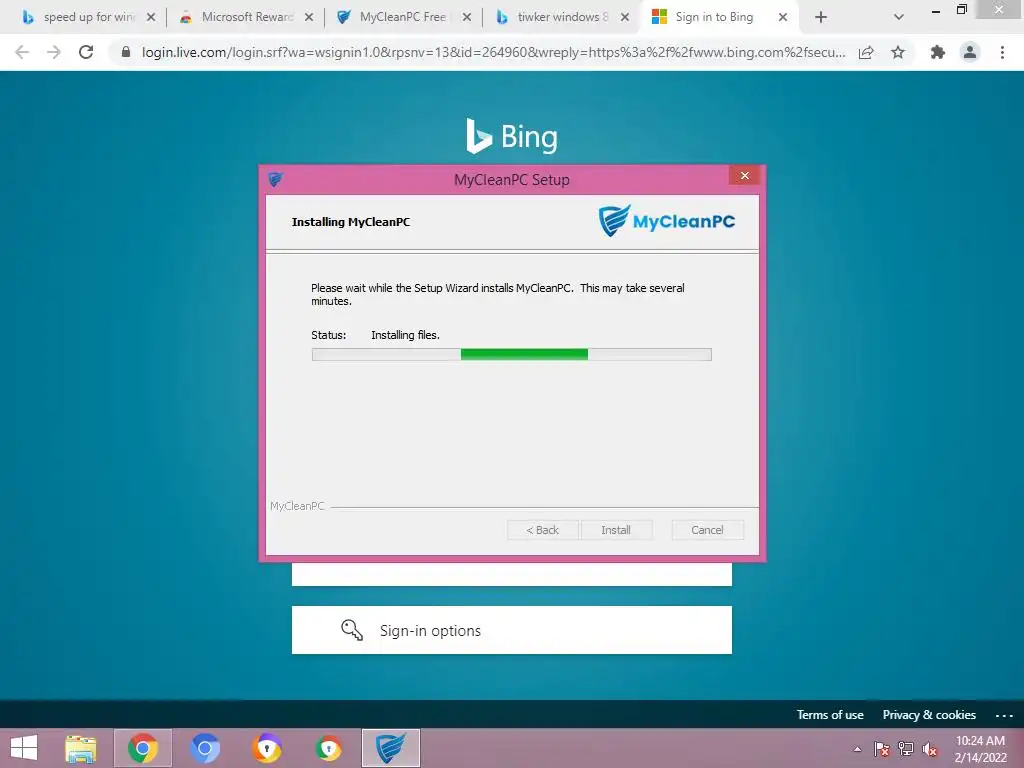Reload the current page
The width and height of the screenshot is (1024, 768).
pos(86,52)
